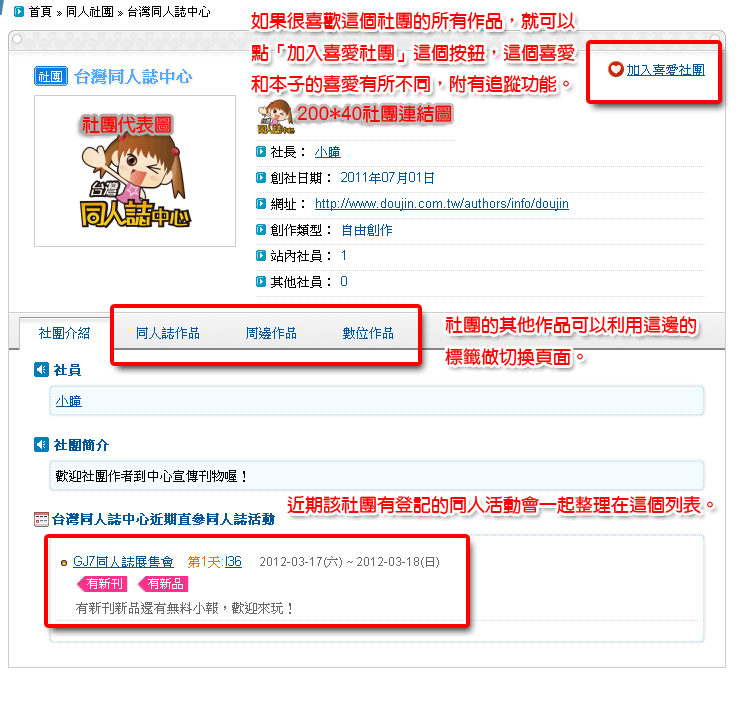Click the blue 社團 badge icon
This screenshot has height=705, width=739.
coord(51,76)
